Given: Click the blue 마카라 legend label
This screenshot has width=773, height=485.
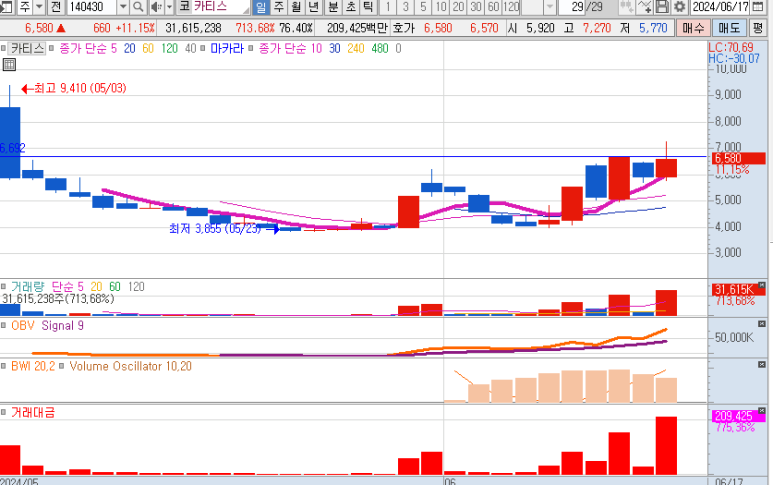Looking at the screenshot, I should [227, 48].
